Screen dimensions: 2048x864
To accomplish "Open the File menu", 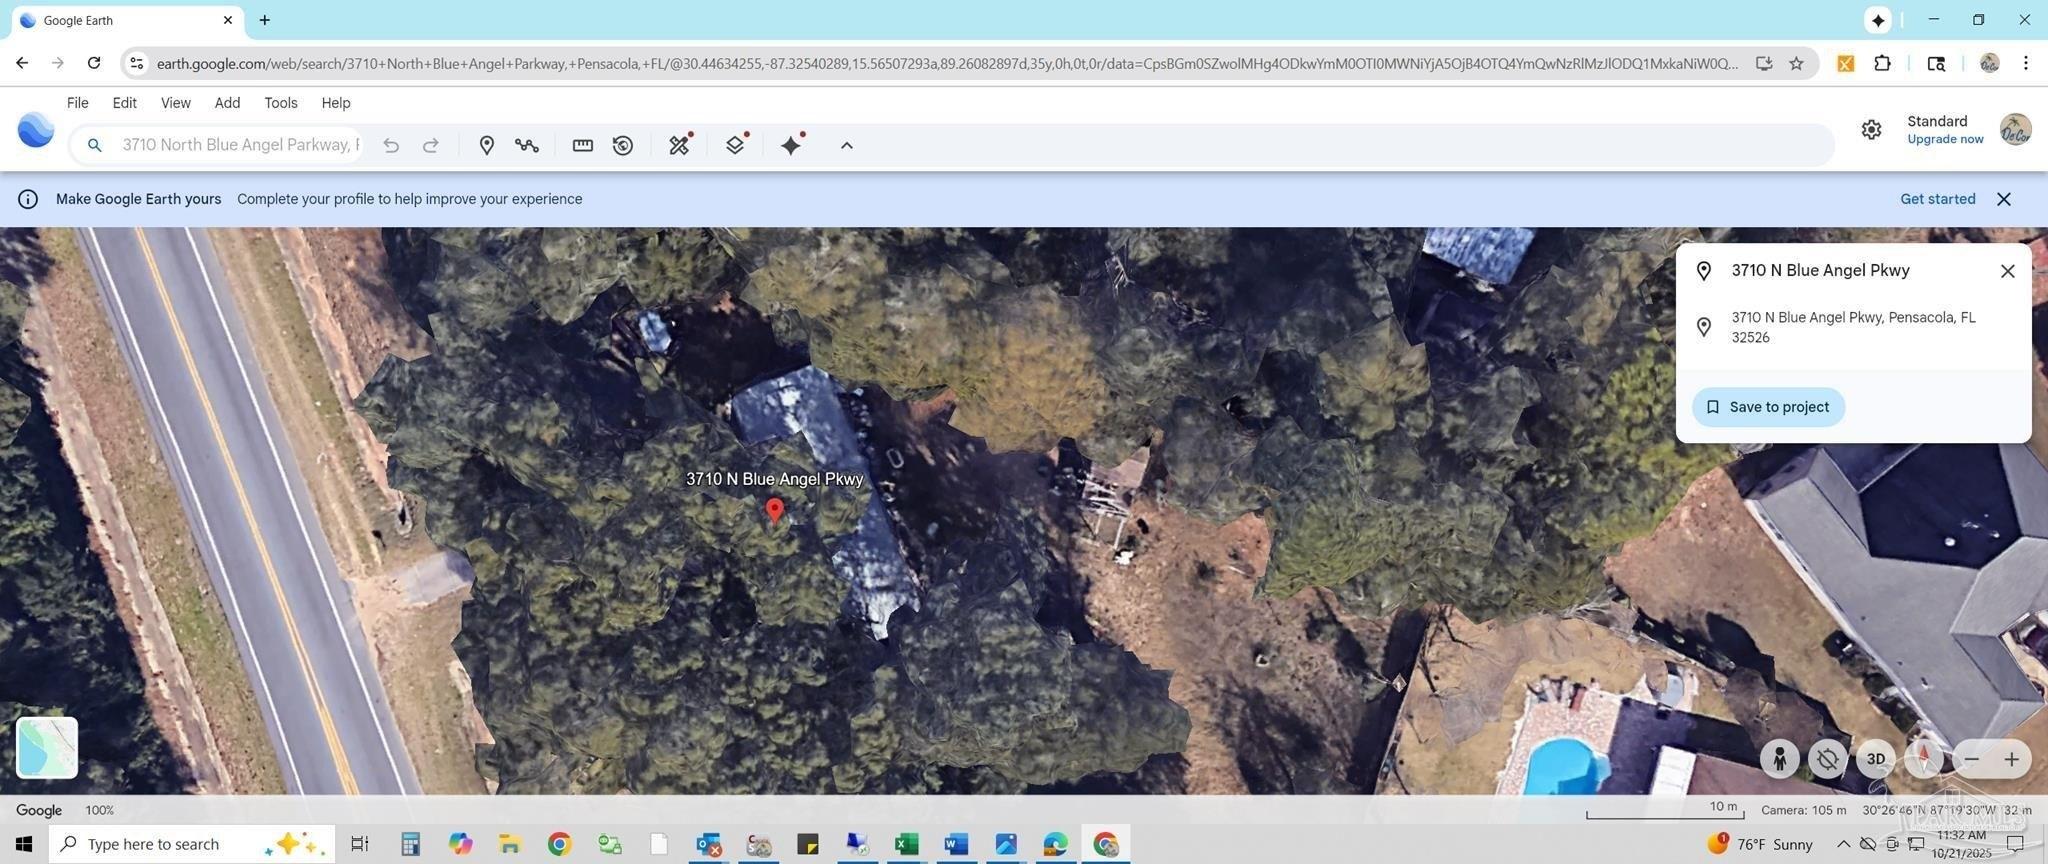I will click(77, 103).
